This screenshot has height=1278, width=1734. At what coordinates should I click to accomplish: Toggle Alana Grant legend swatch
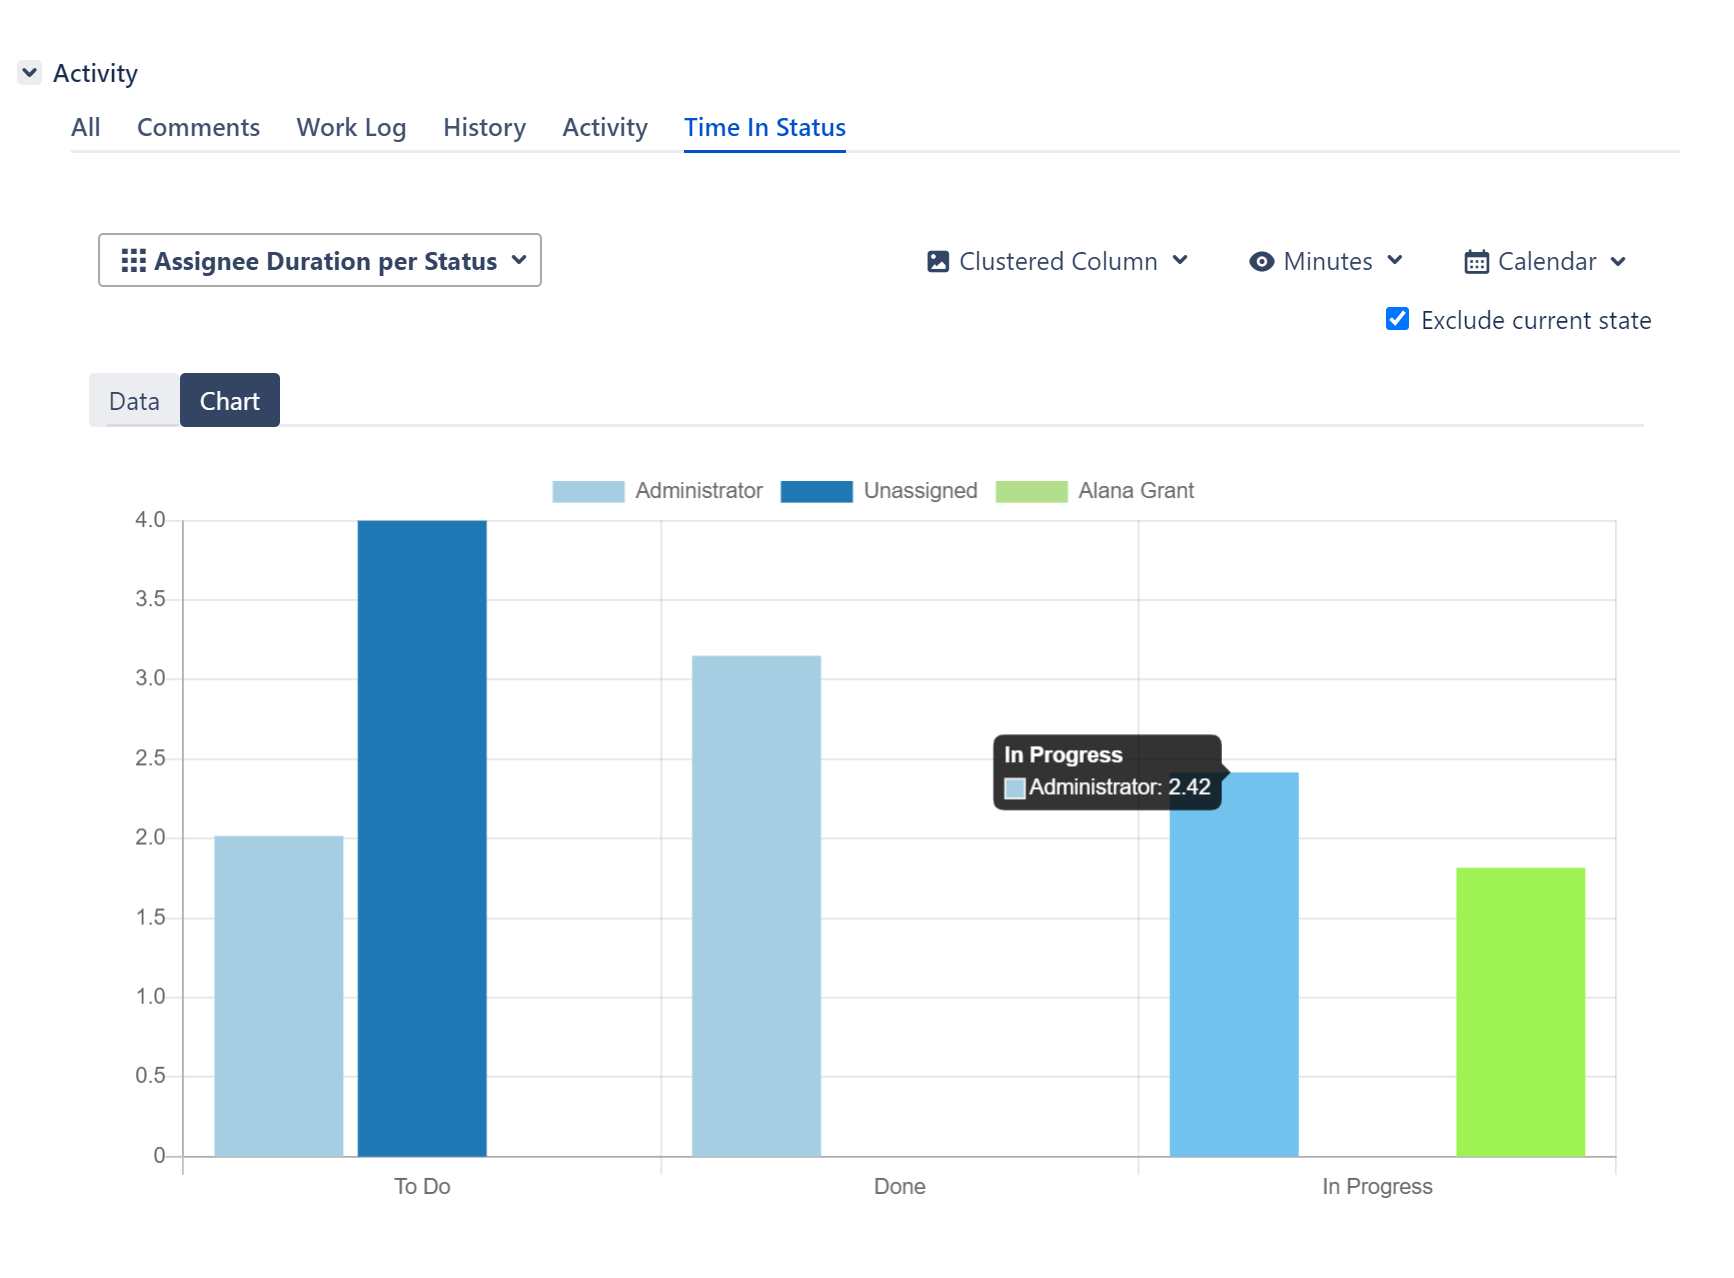point(1031,491)
